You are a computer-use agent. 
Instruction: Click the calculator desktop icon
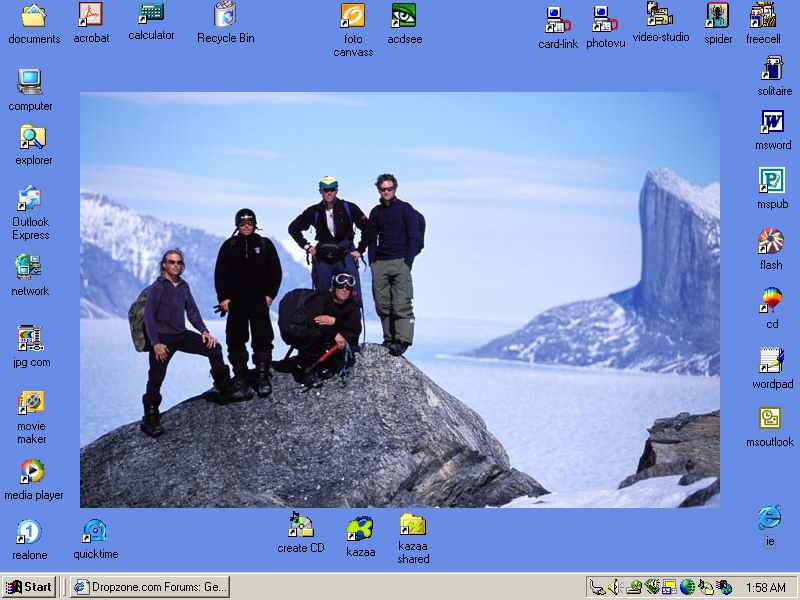point(151,15)
